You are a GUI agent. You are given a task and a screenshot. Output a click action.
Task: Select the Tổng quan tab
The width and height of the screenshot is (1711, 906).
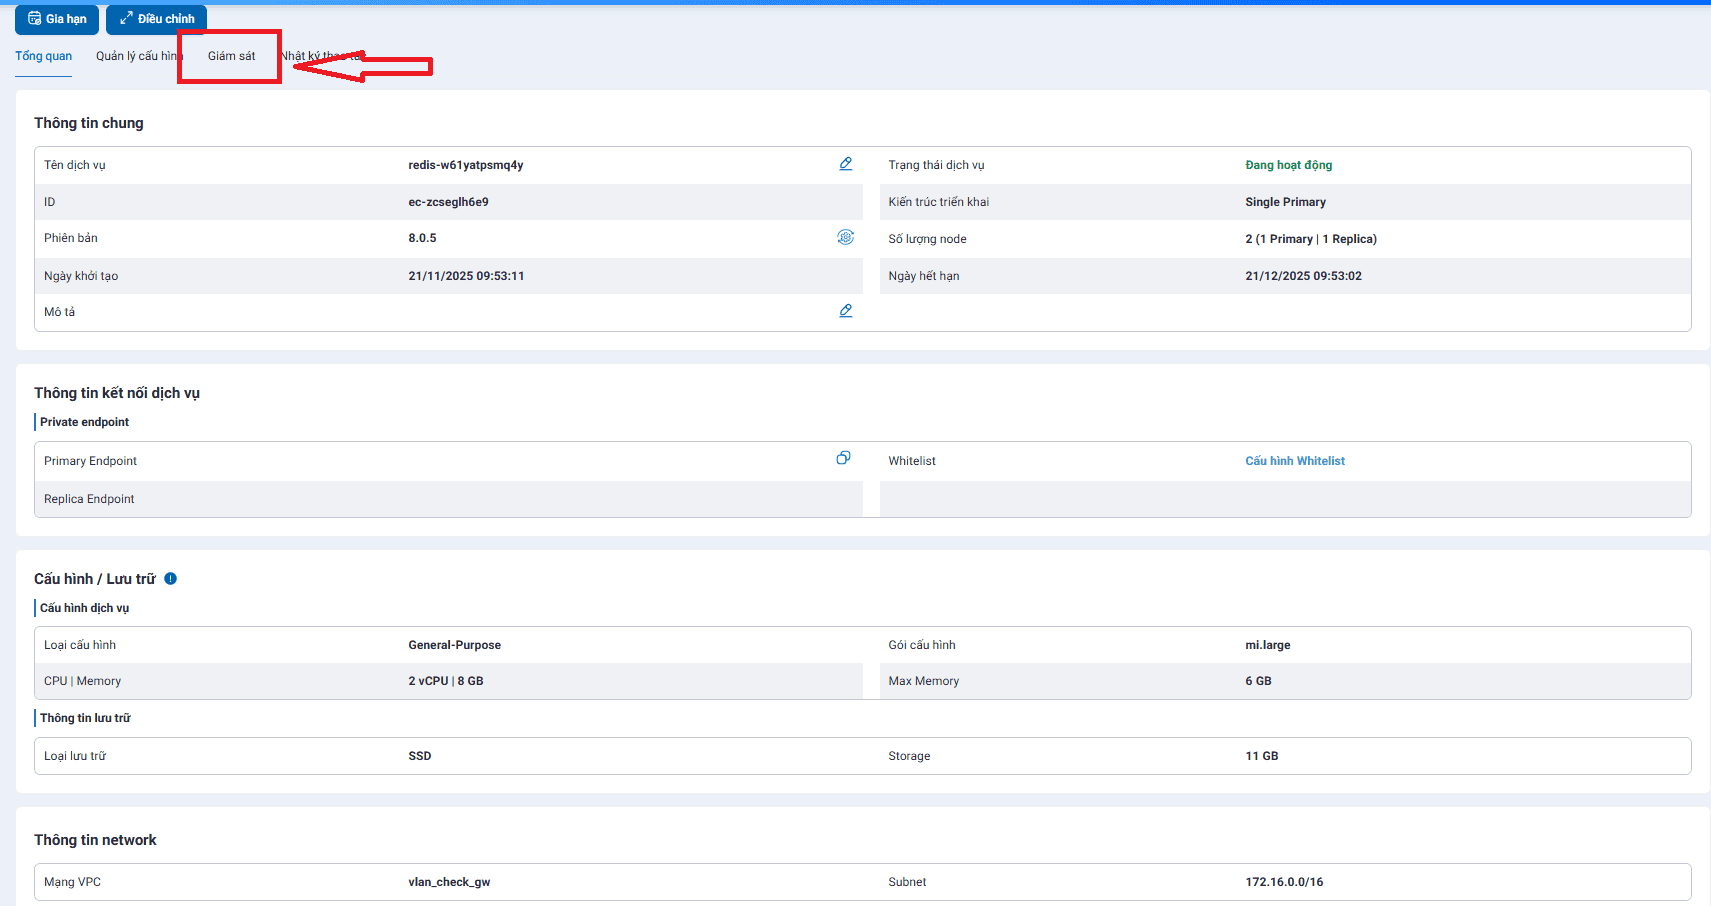[43, 56]
